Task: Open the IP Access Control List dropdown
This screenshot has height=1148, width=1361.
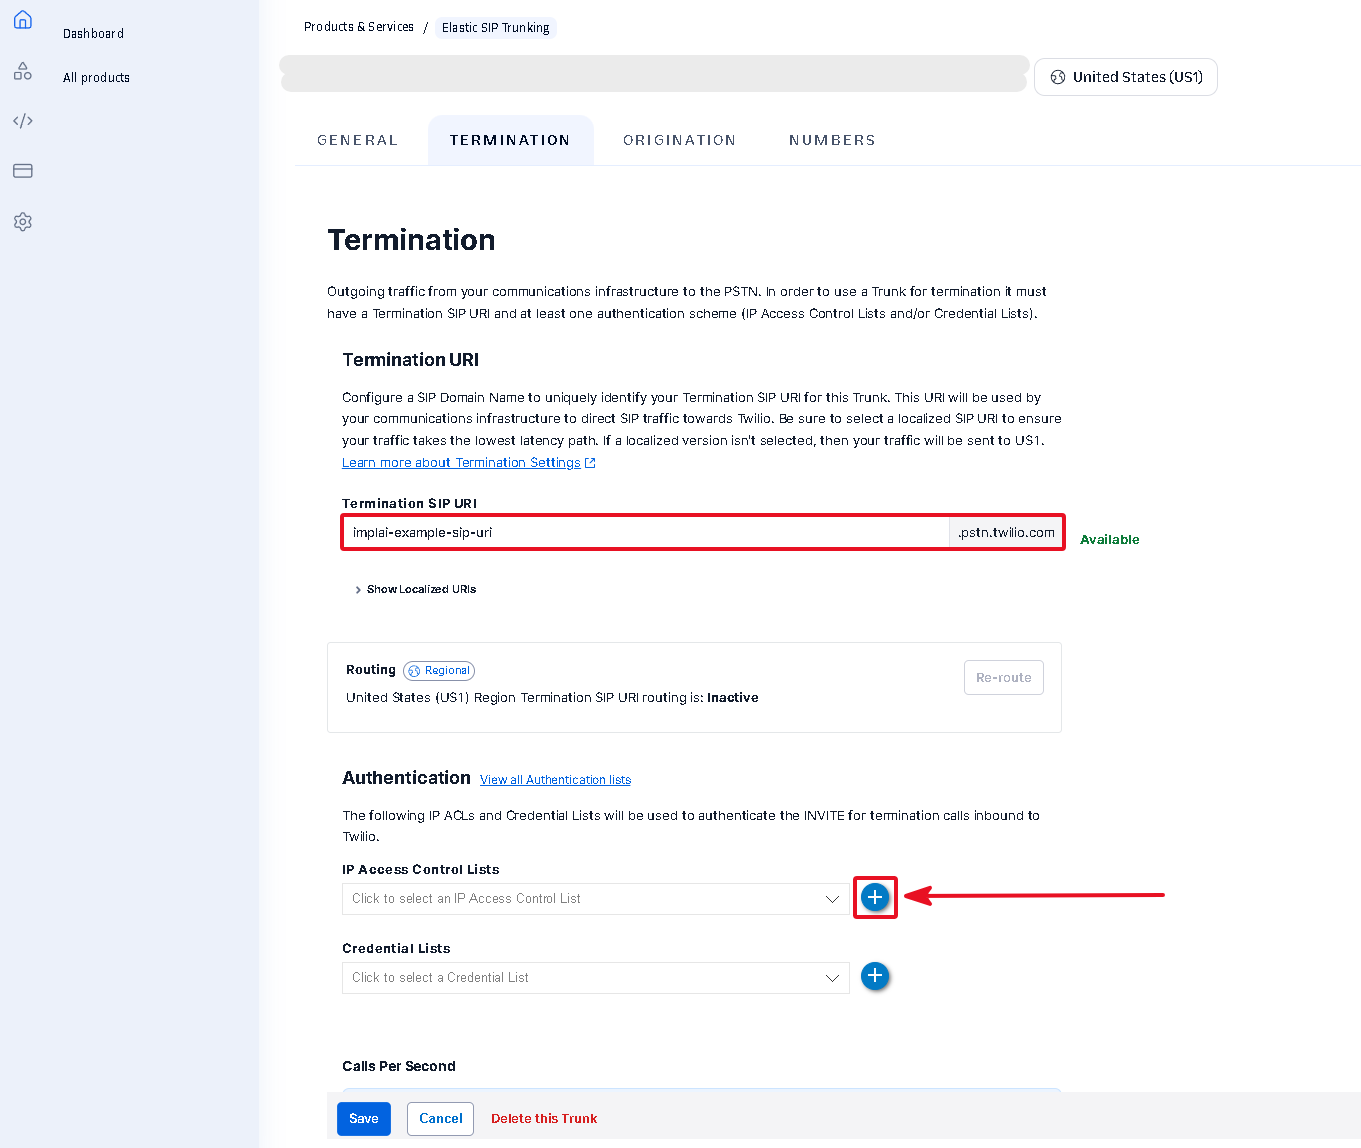Action: (x=596, y=899)
